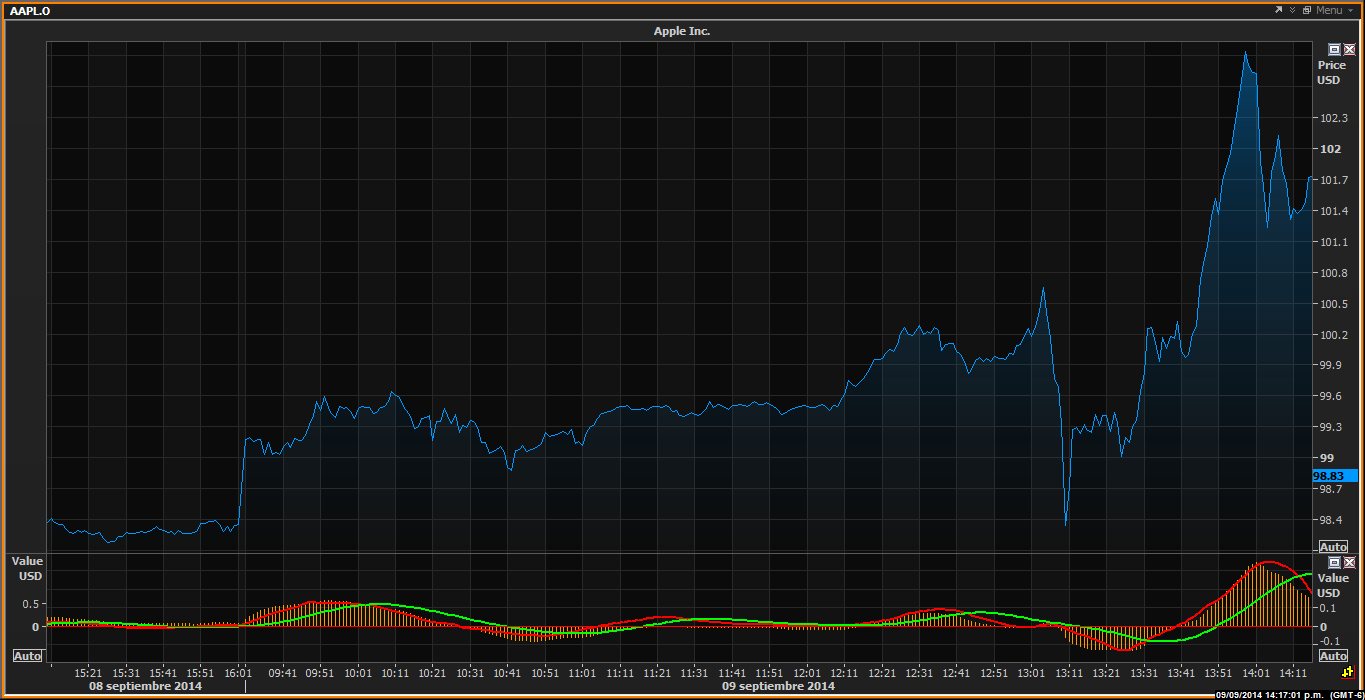The image size is (1365, 700).
Task: Click the 11:01 time axis label
Action: point(583,673)
